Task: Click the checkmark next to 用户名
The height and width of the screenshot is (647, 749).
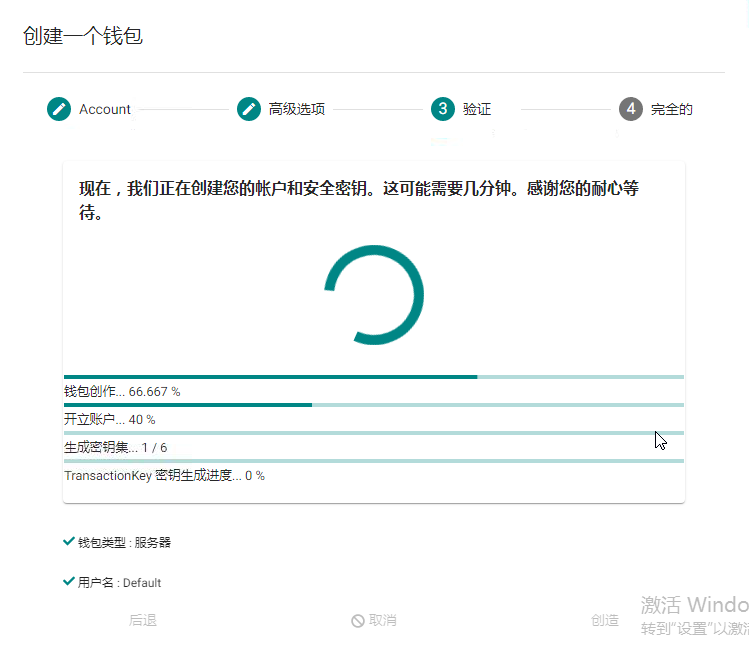Action: tap(69, 581)
